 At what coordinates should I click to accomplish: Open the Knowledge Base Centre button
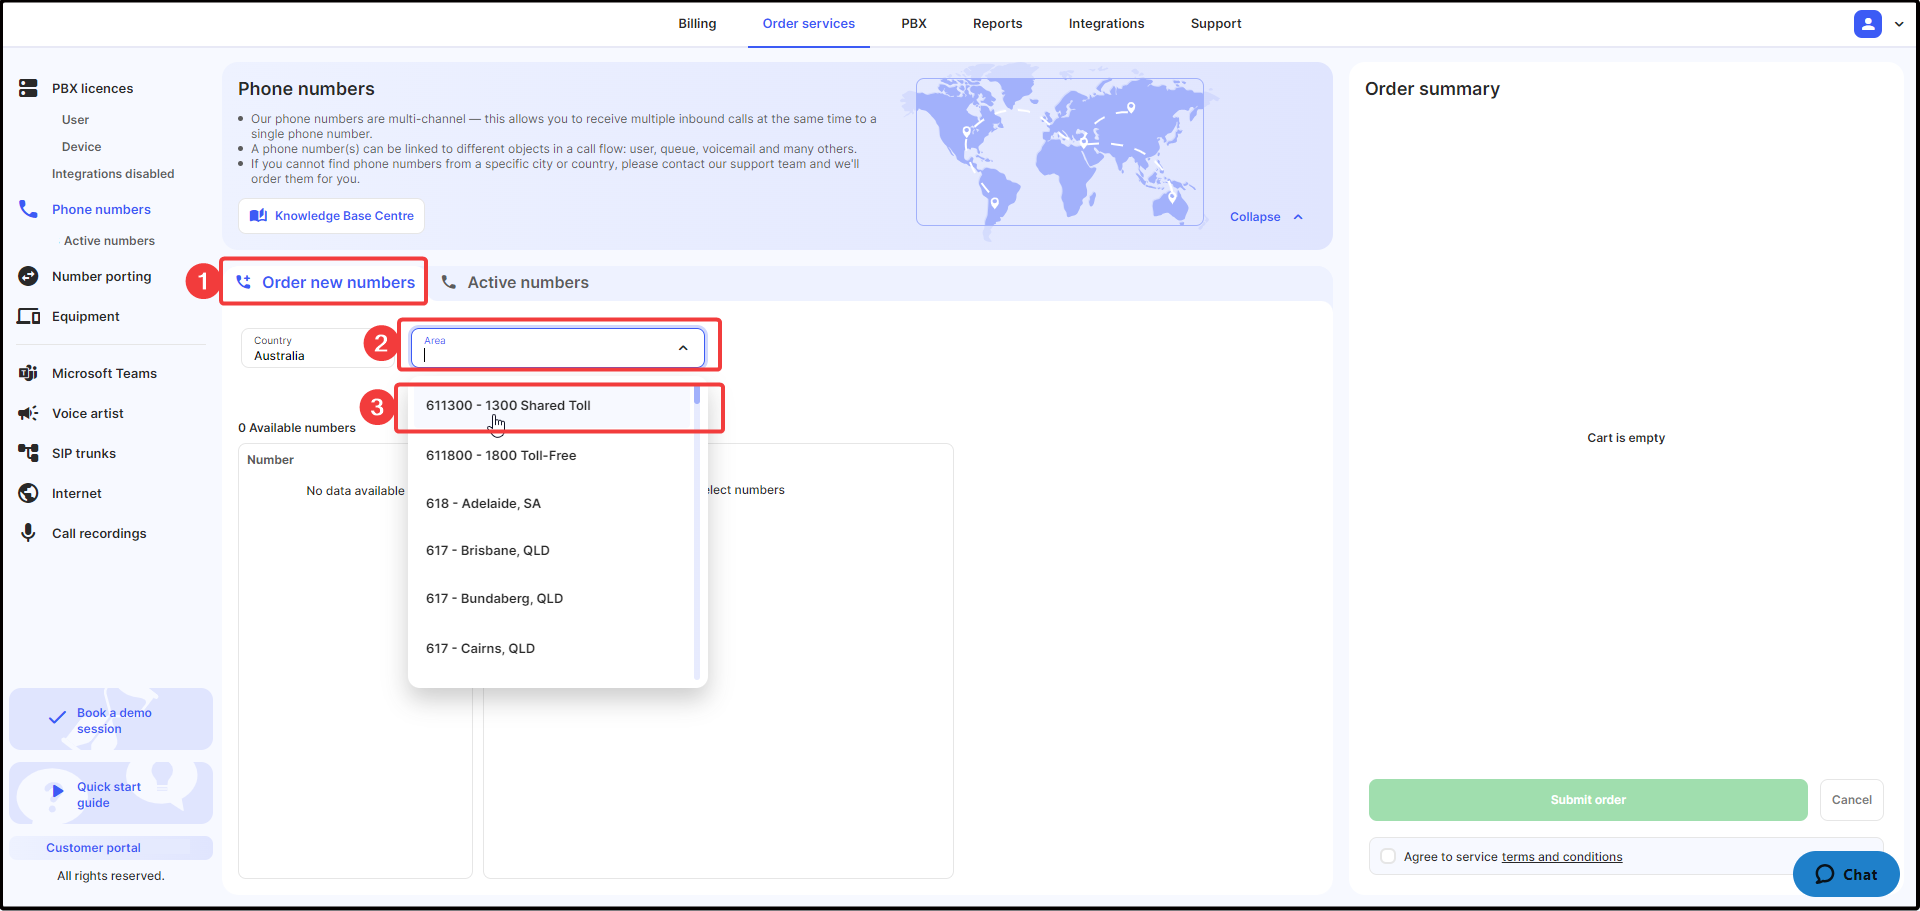pyautogui.click(x=332, y=216)
